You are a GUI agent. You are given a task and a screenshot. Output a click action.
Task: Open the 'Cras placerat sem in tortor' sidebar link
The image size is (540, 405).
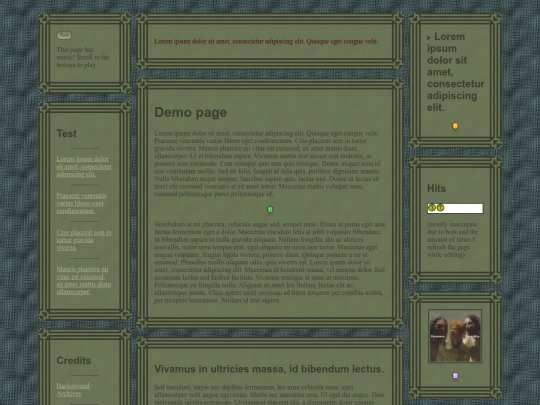84,240
